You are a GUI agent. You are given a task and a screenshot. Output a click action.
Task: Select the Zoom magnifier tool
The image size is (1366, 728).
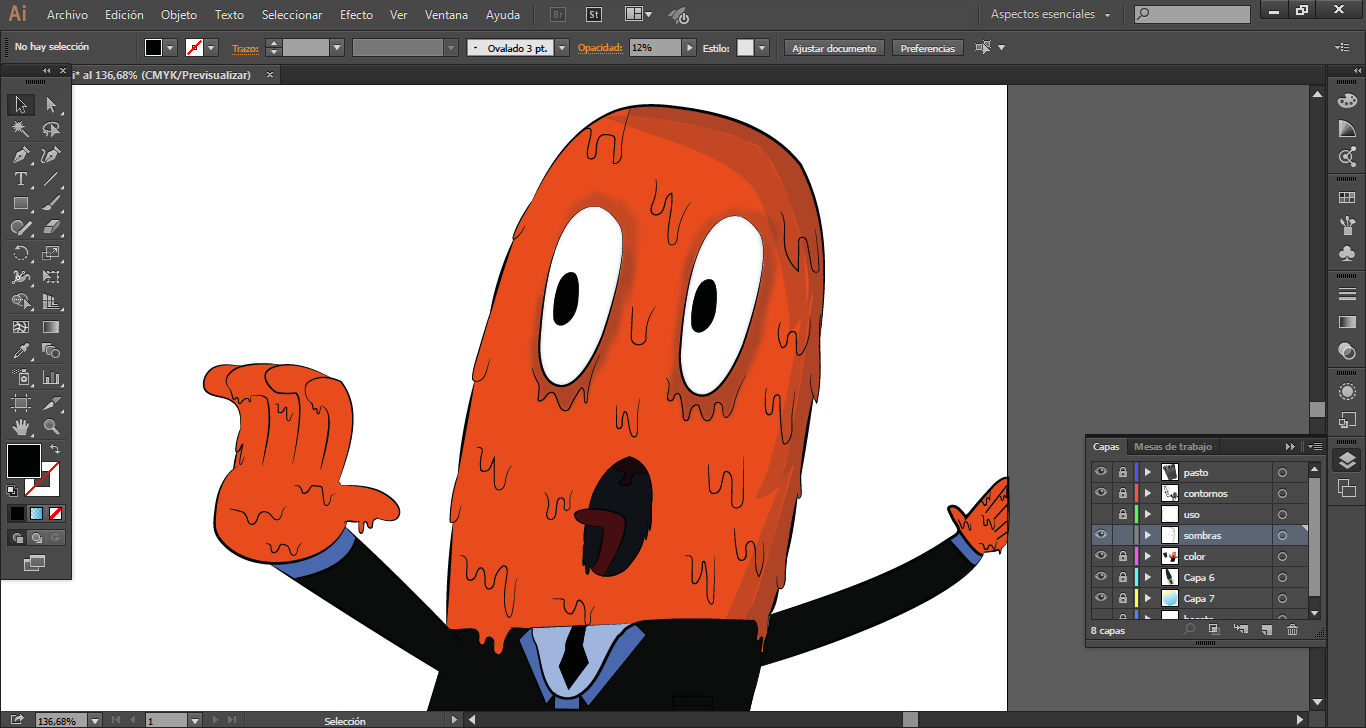point(51,427)
